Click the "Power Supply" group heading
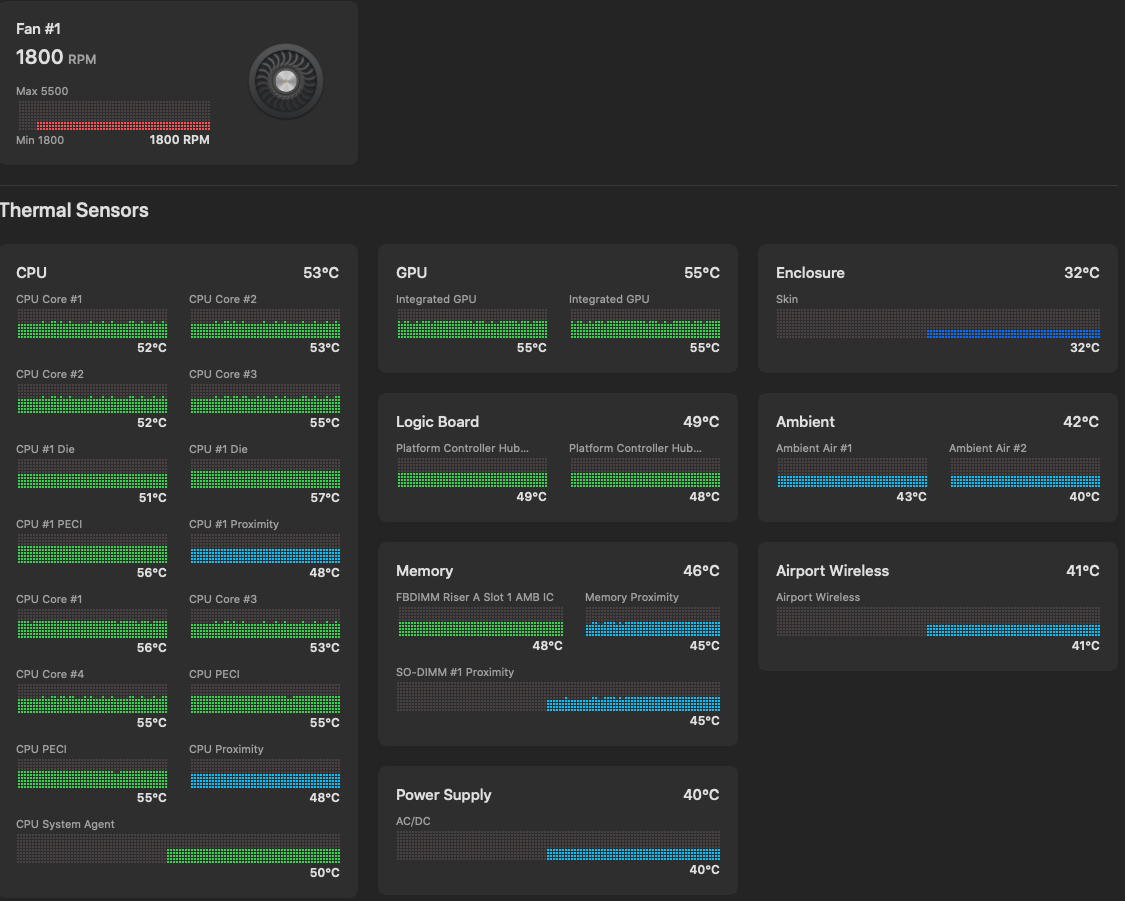The image size is (1125, 901). pos(443,795)
